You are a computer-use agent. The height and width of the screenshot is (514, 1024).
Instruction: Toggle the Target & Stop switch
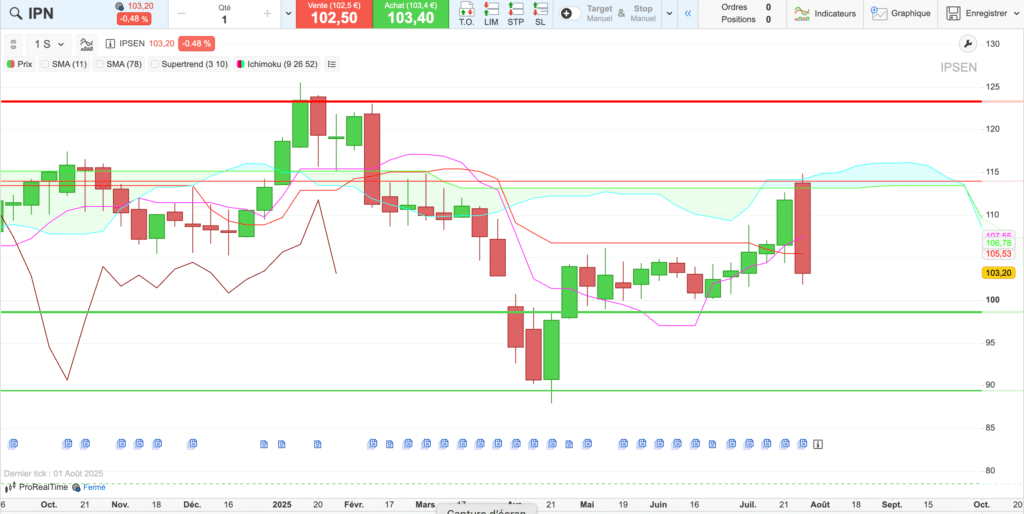point(567,14)
